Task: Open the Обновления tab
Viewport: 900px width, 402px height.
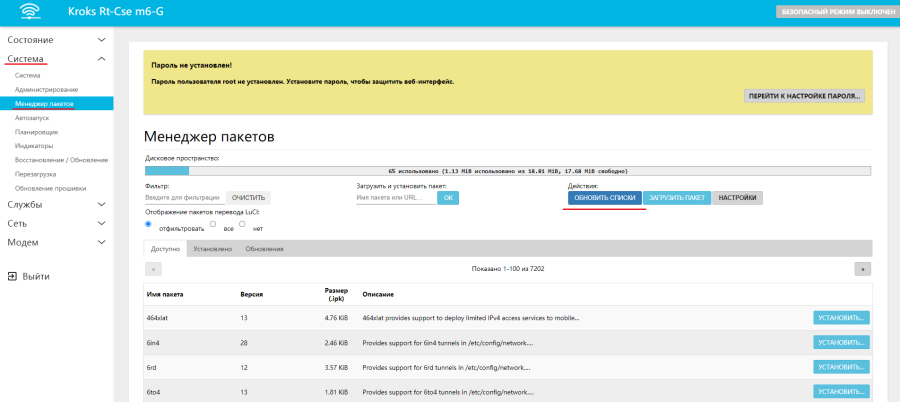Action: [264, 248]
